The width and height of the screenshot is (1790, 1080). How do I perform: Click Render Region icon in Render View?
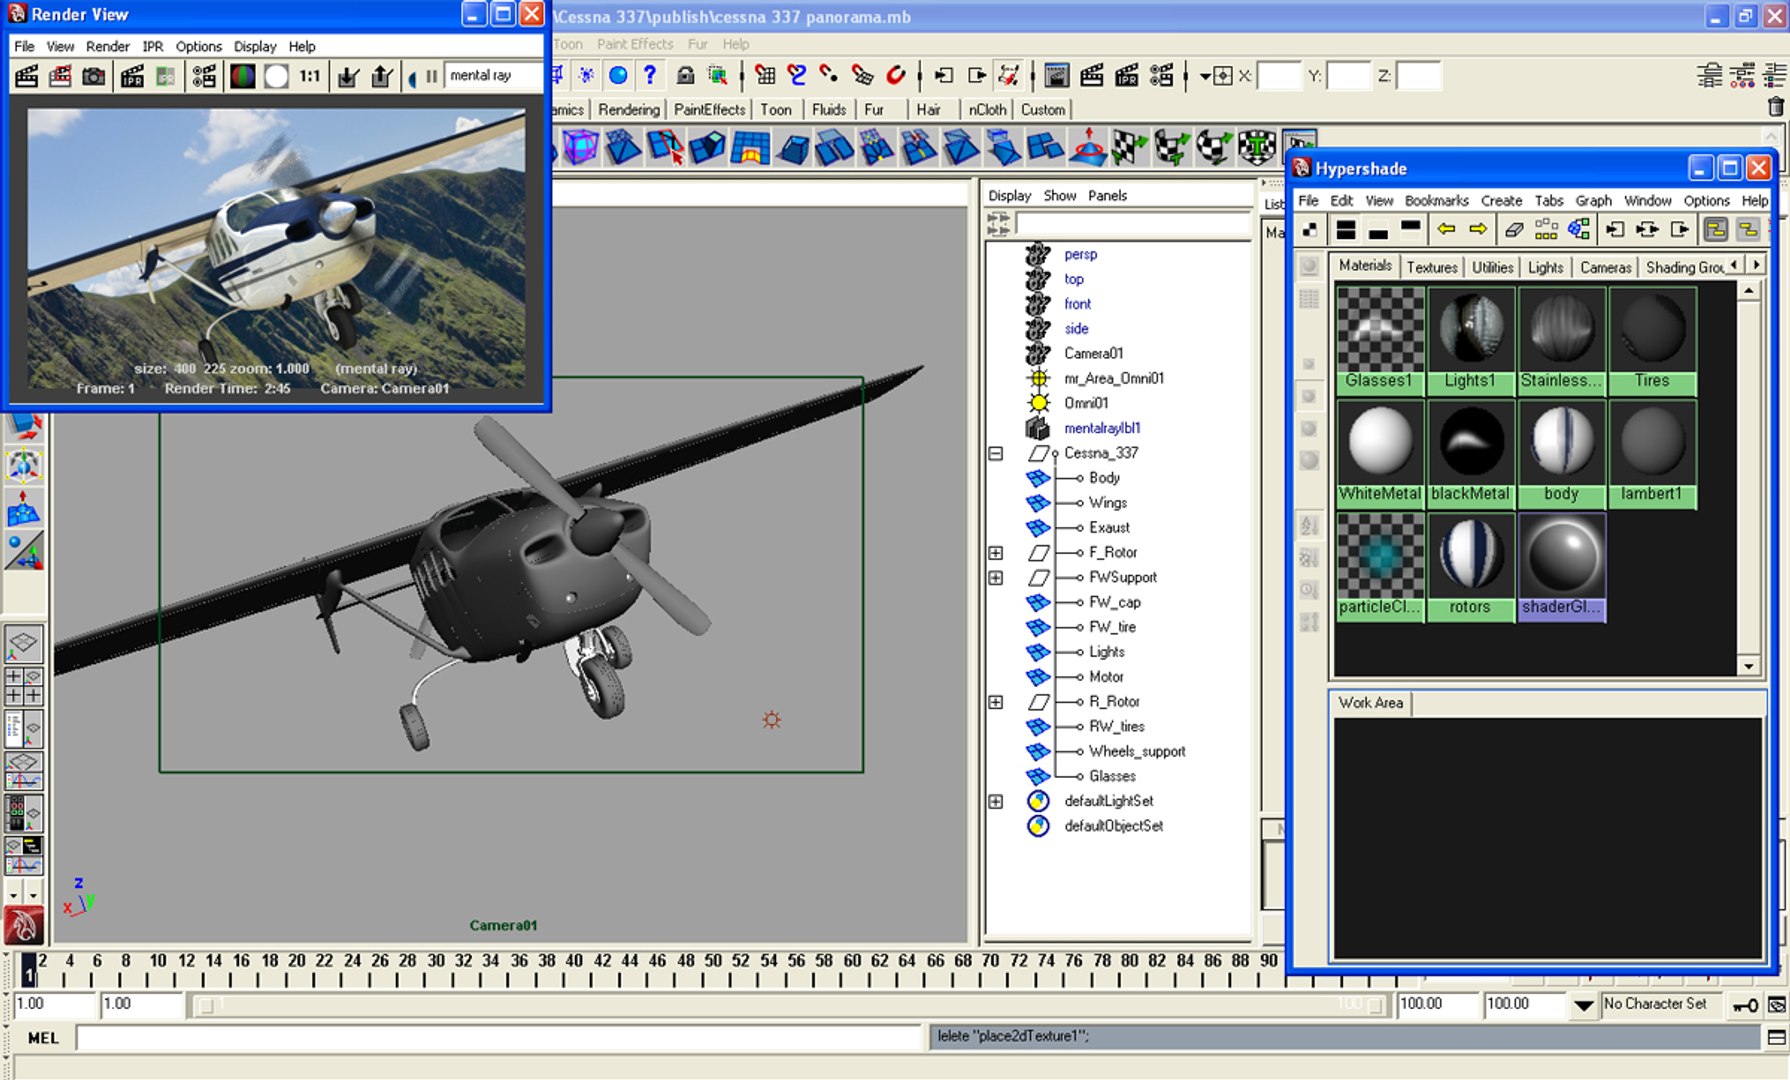tap(60, 76)
